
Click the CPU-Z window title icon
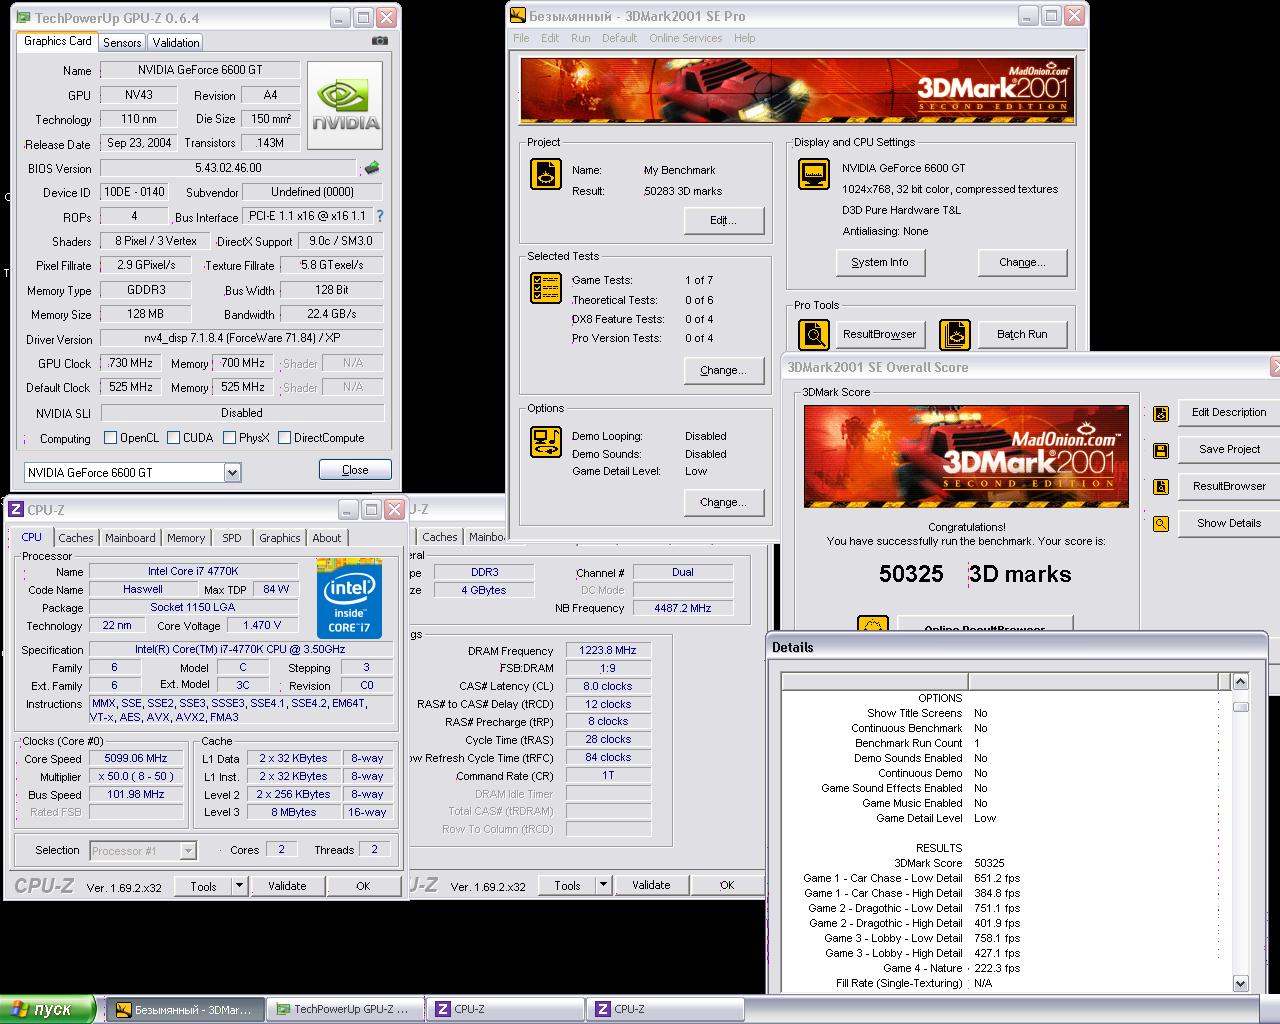pos(16,510)
